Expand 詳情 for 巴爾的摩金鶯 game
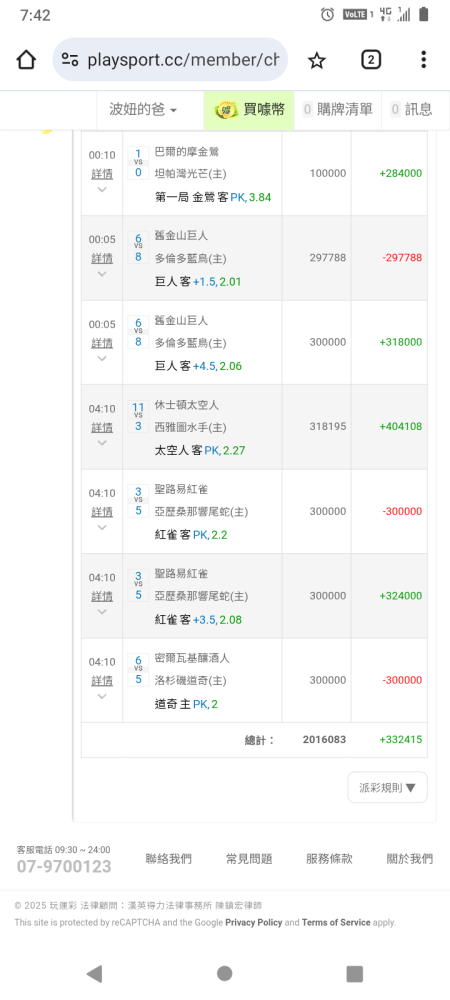Screen dimensions: 450x1000 [102, 173]
